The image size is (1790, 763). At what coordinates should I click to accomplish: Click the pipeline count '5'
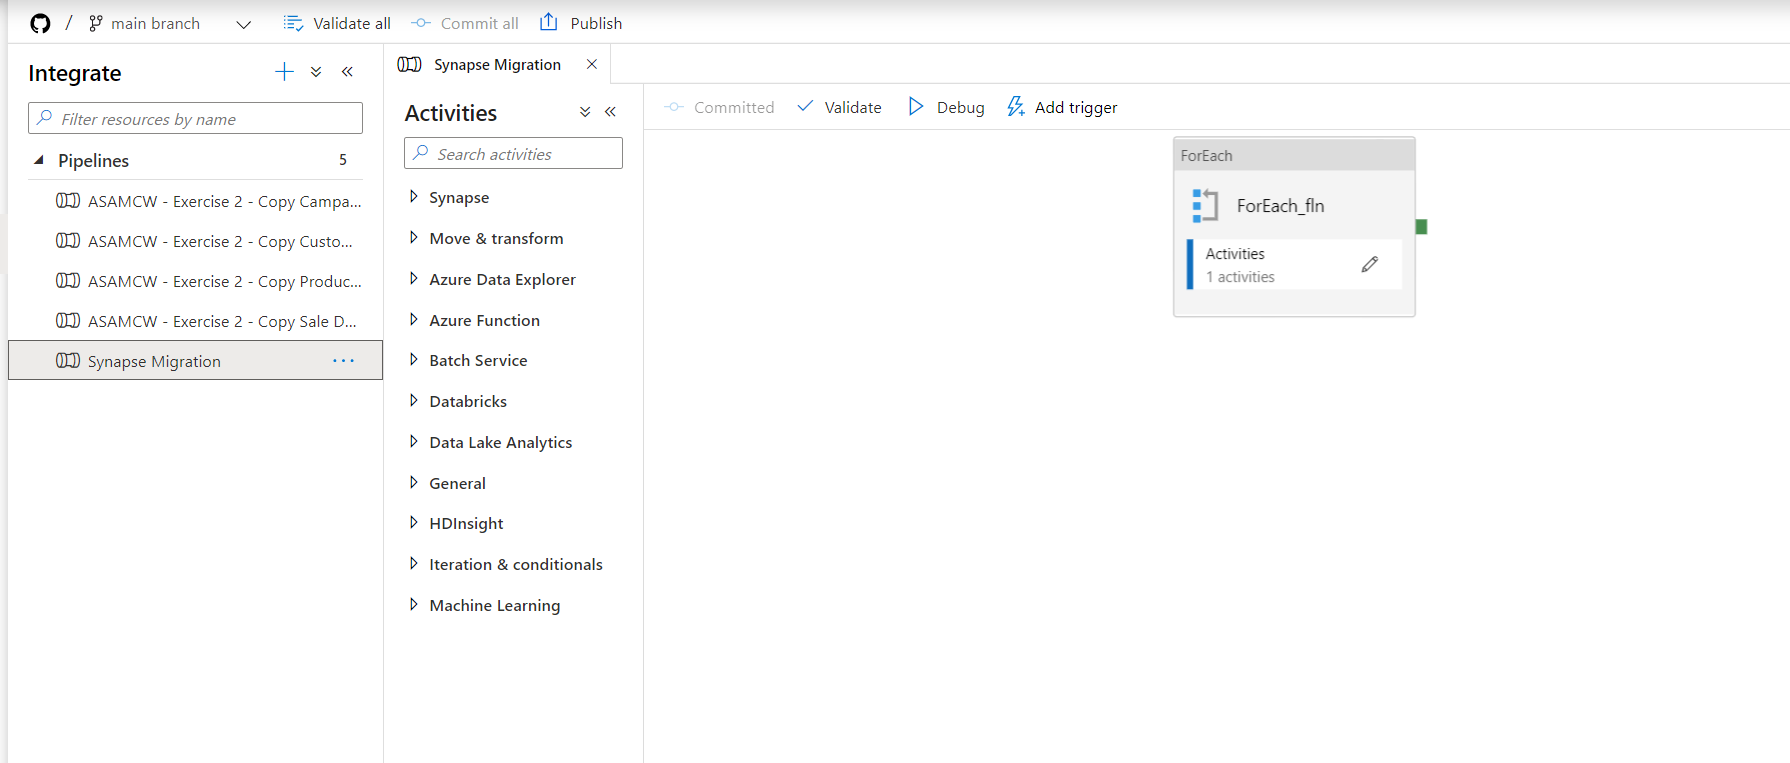343,160
